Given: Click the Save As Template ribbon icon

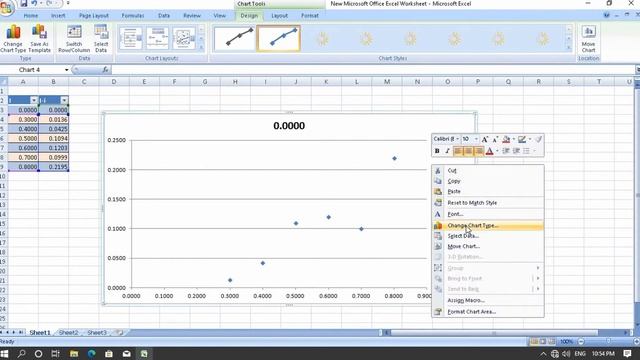Looking at the screenshot, I should click(39, 38).
